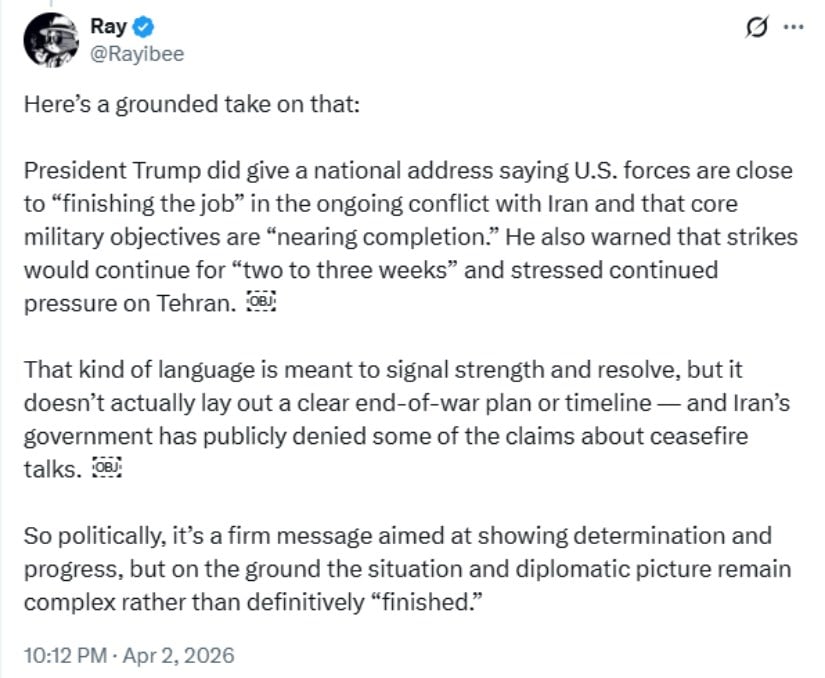Click the OBJ placeholder icon after Tehran

[x=260, y=304]
